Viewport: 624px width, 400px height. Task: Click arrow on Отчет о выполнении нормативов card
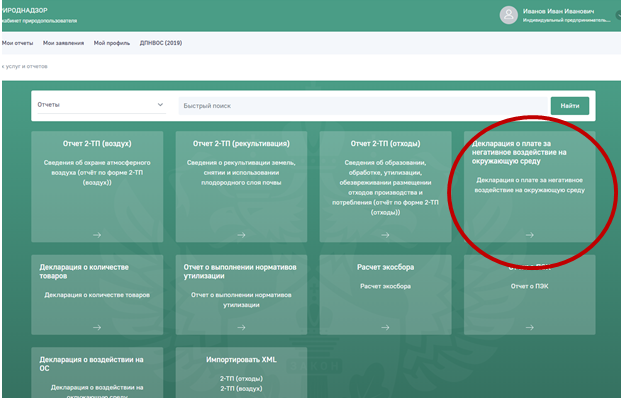tap(241, 325)
